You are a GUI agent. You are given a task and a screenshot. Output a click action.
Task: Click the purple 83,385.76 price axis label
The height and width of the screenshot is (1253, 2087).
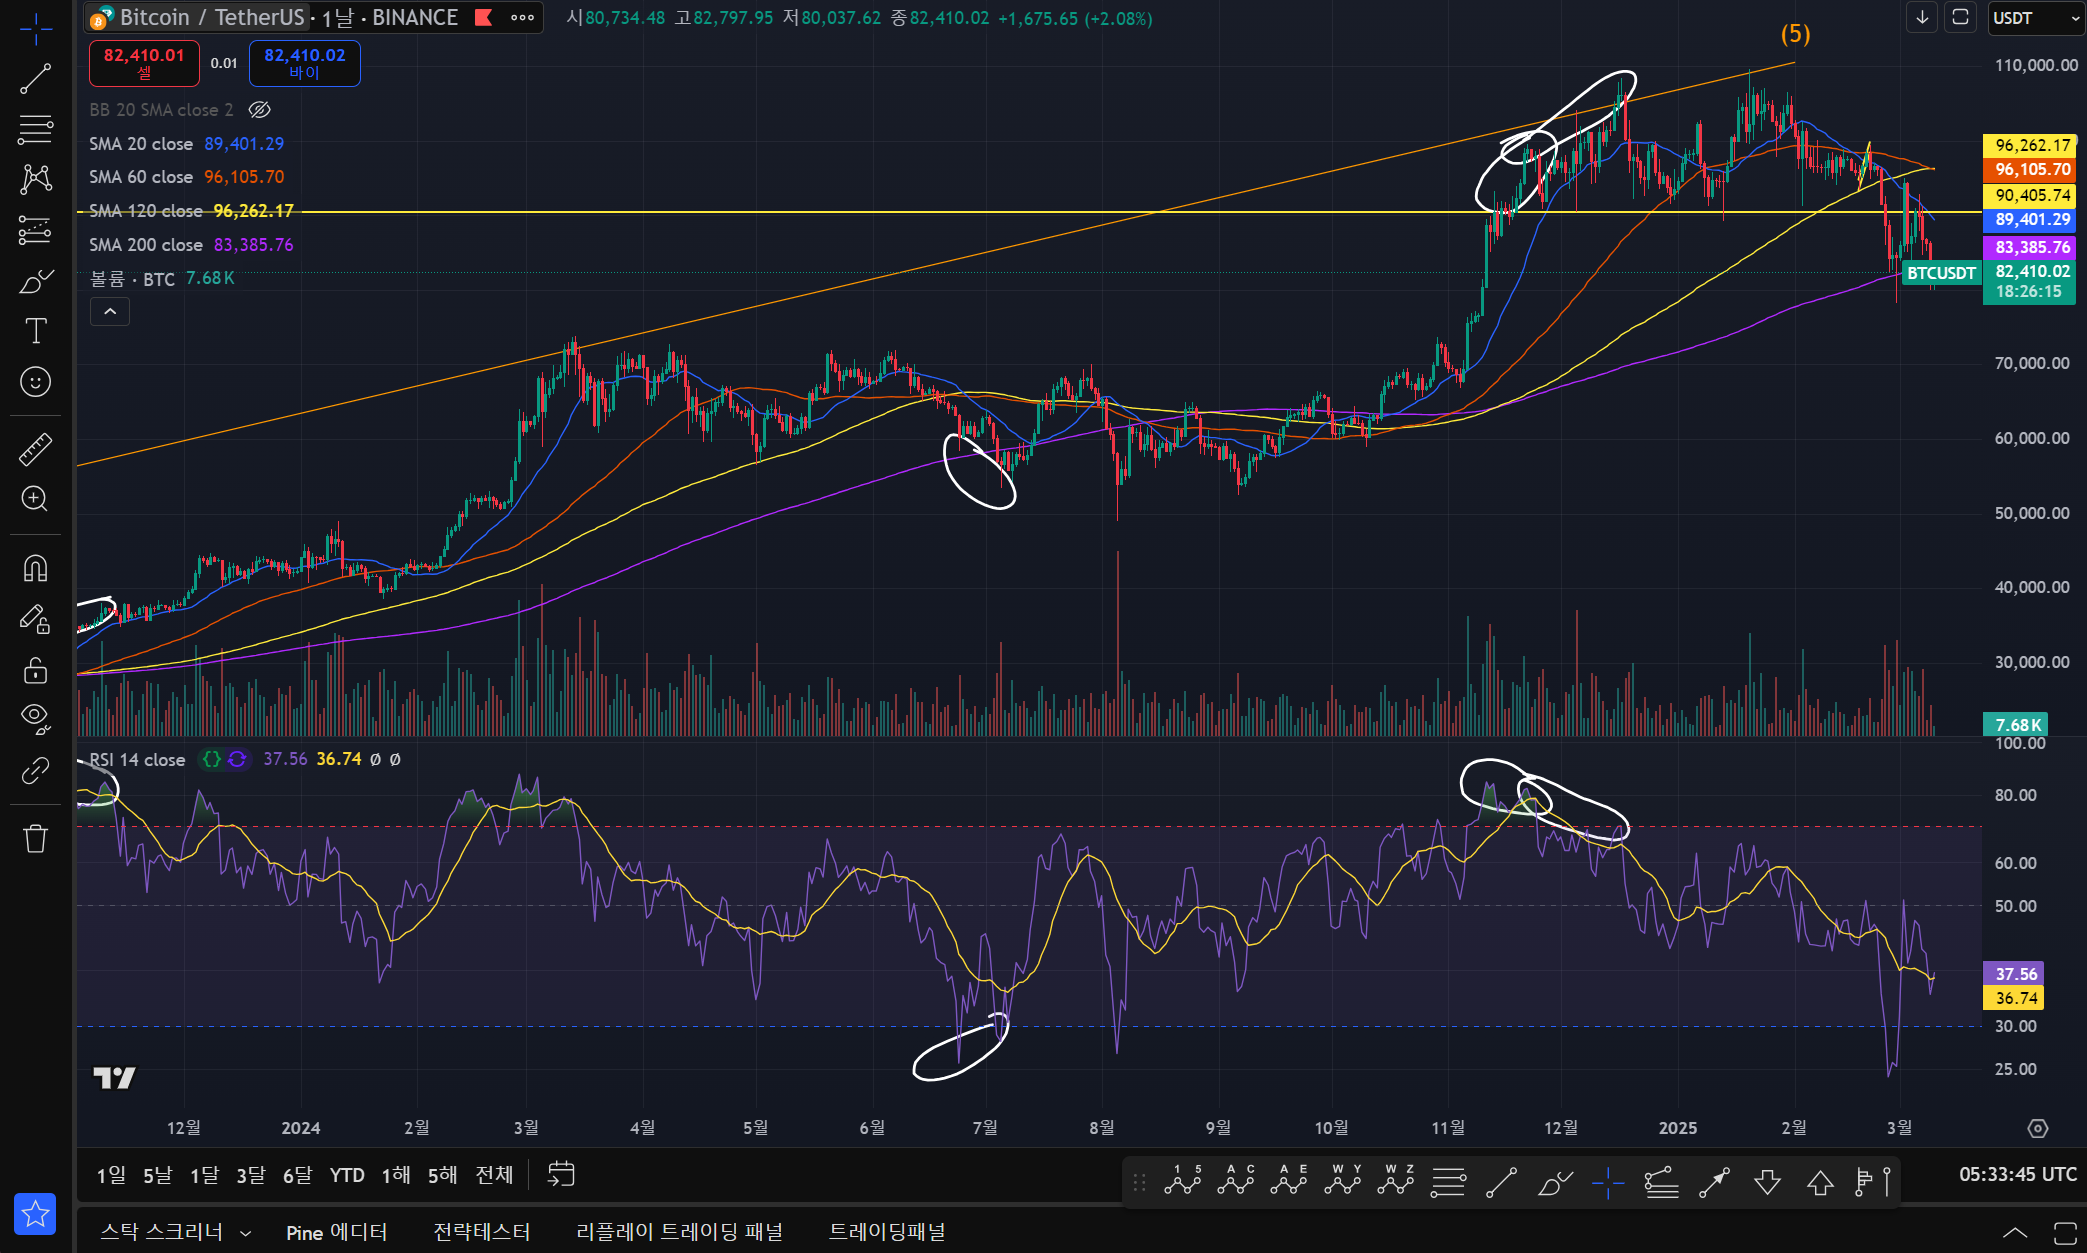coord(2029,247)
